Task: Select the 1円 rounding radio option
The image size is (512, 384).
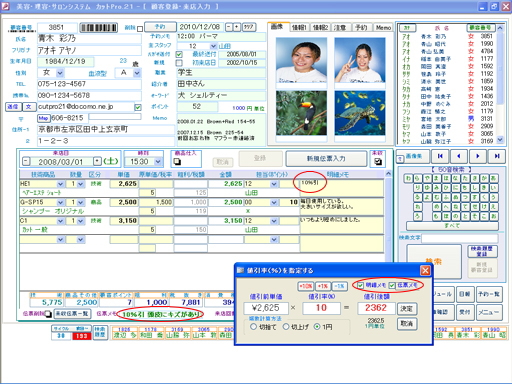Action: point(317,327)
